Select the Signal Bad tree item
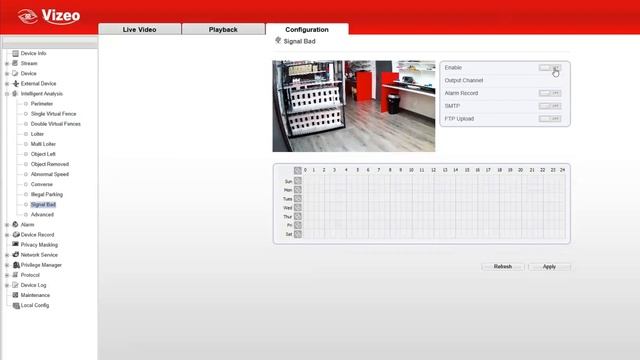640x360 pixels. coord(43,204)
